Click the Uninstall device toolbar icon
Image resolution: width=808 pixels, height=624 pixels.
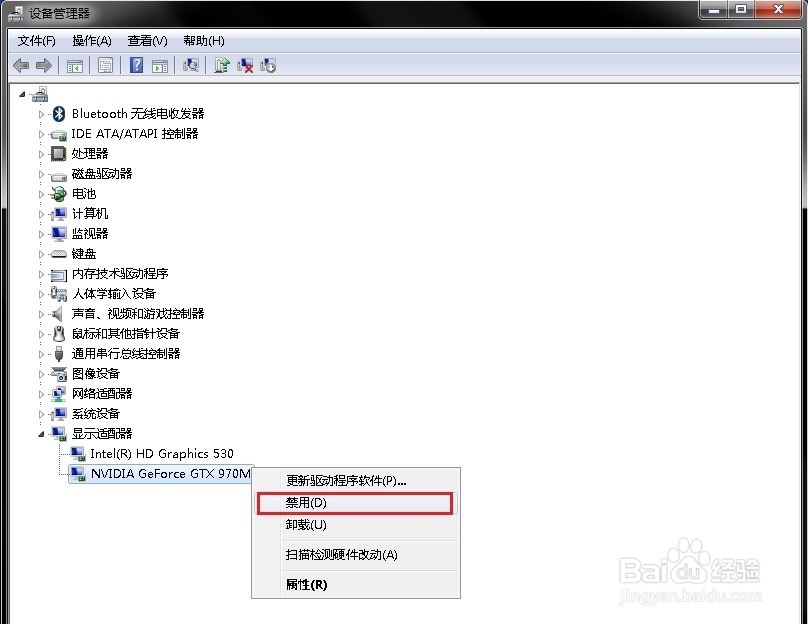[x=245, y=65]
